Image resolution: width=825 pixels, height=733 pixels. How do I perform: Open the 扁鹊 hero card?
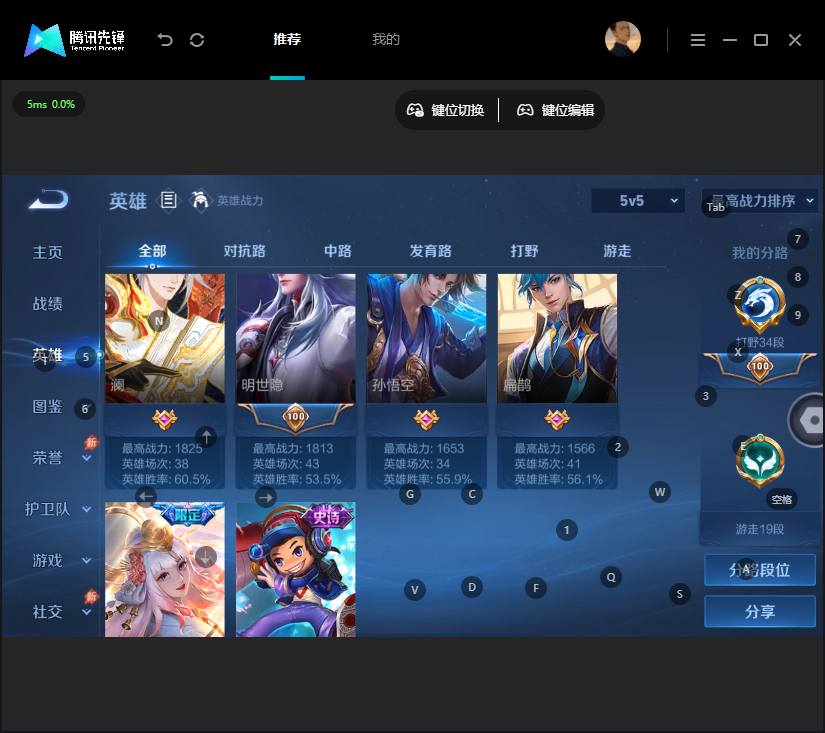[x=557, y=338]
